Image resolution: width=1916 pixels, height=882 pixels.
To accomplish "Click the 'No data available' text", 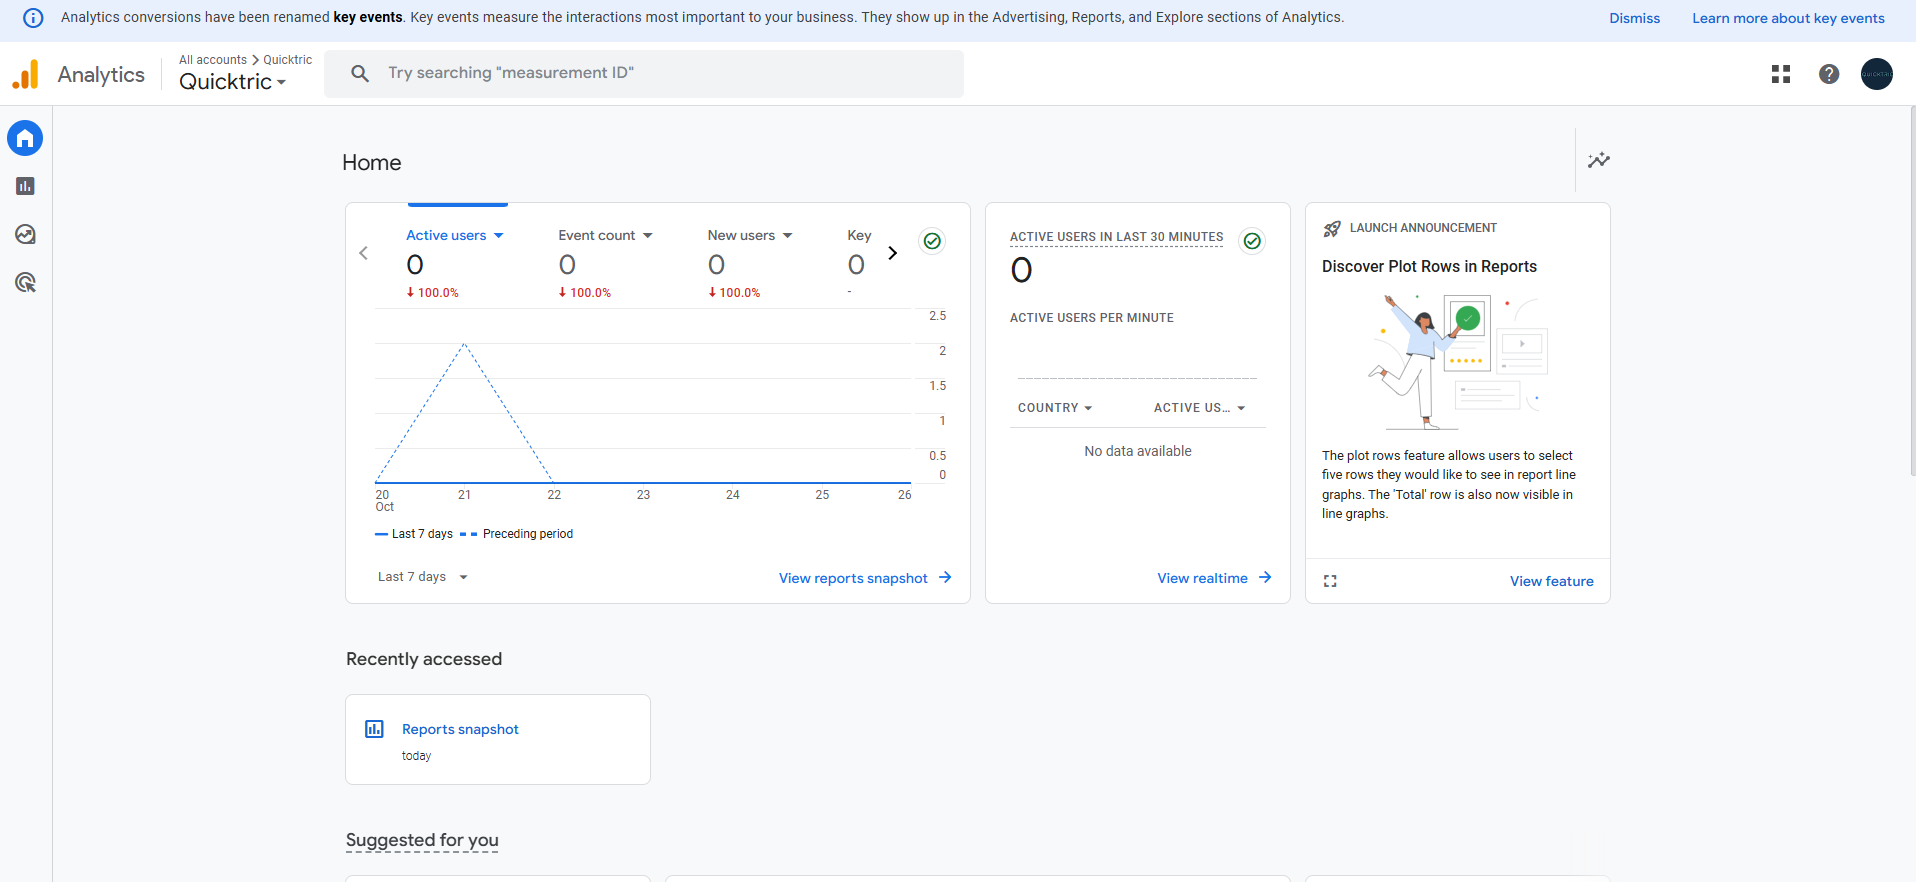I will pyautogui.click(x=1138, y=451).
